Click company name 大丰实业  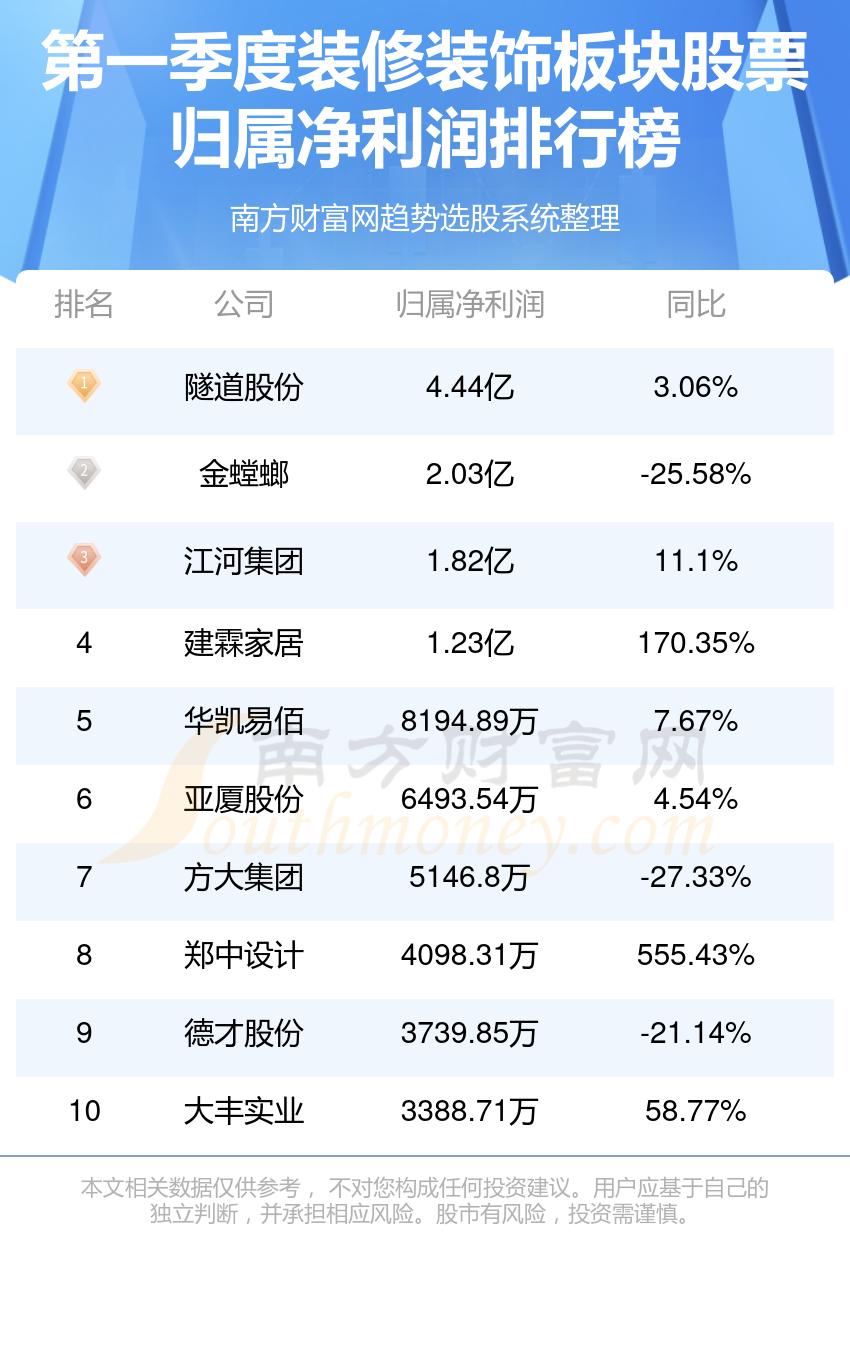click(x=243, y=1111)
